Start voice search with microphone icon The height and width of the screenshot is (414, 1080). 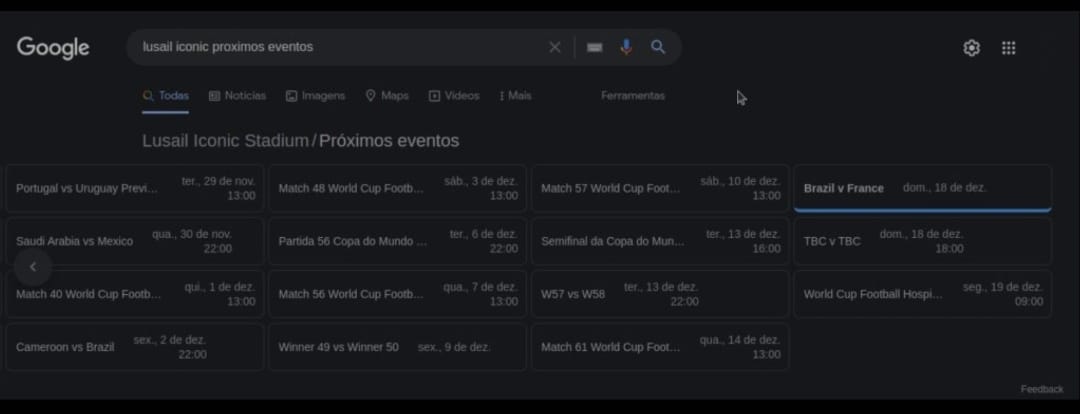click(x=626, y=47)
